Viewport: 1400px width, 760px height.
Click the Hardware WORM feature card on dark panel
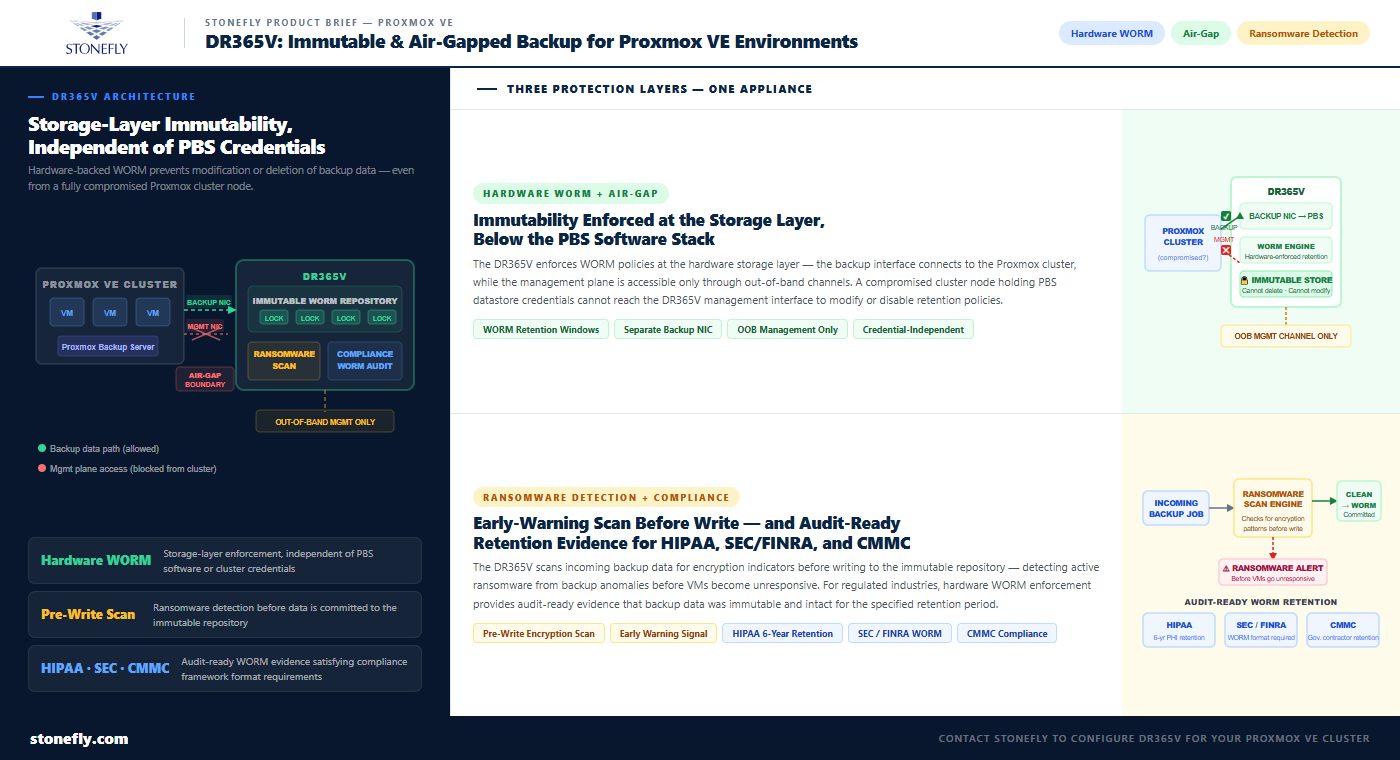click(225, 560)
